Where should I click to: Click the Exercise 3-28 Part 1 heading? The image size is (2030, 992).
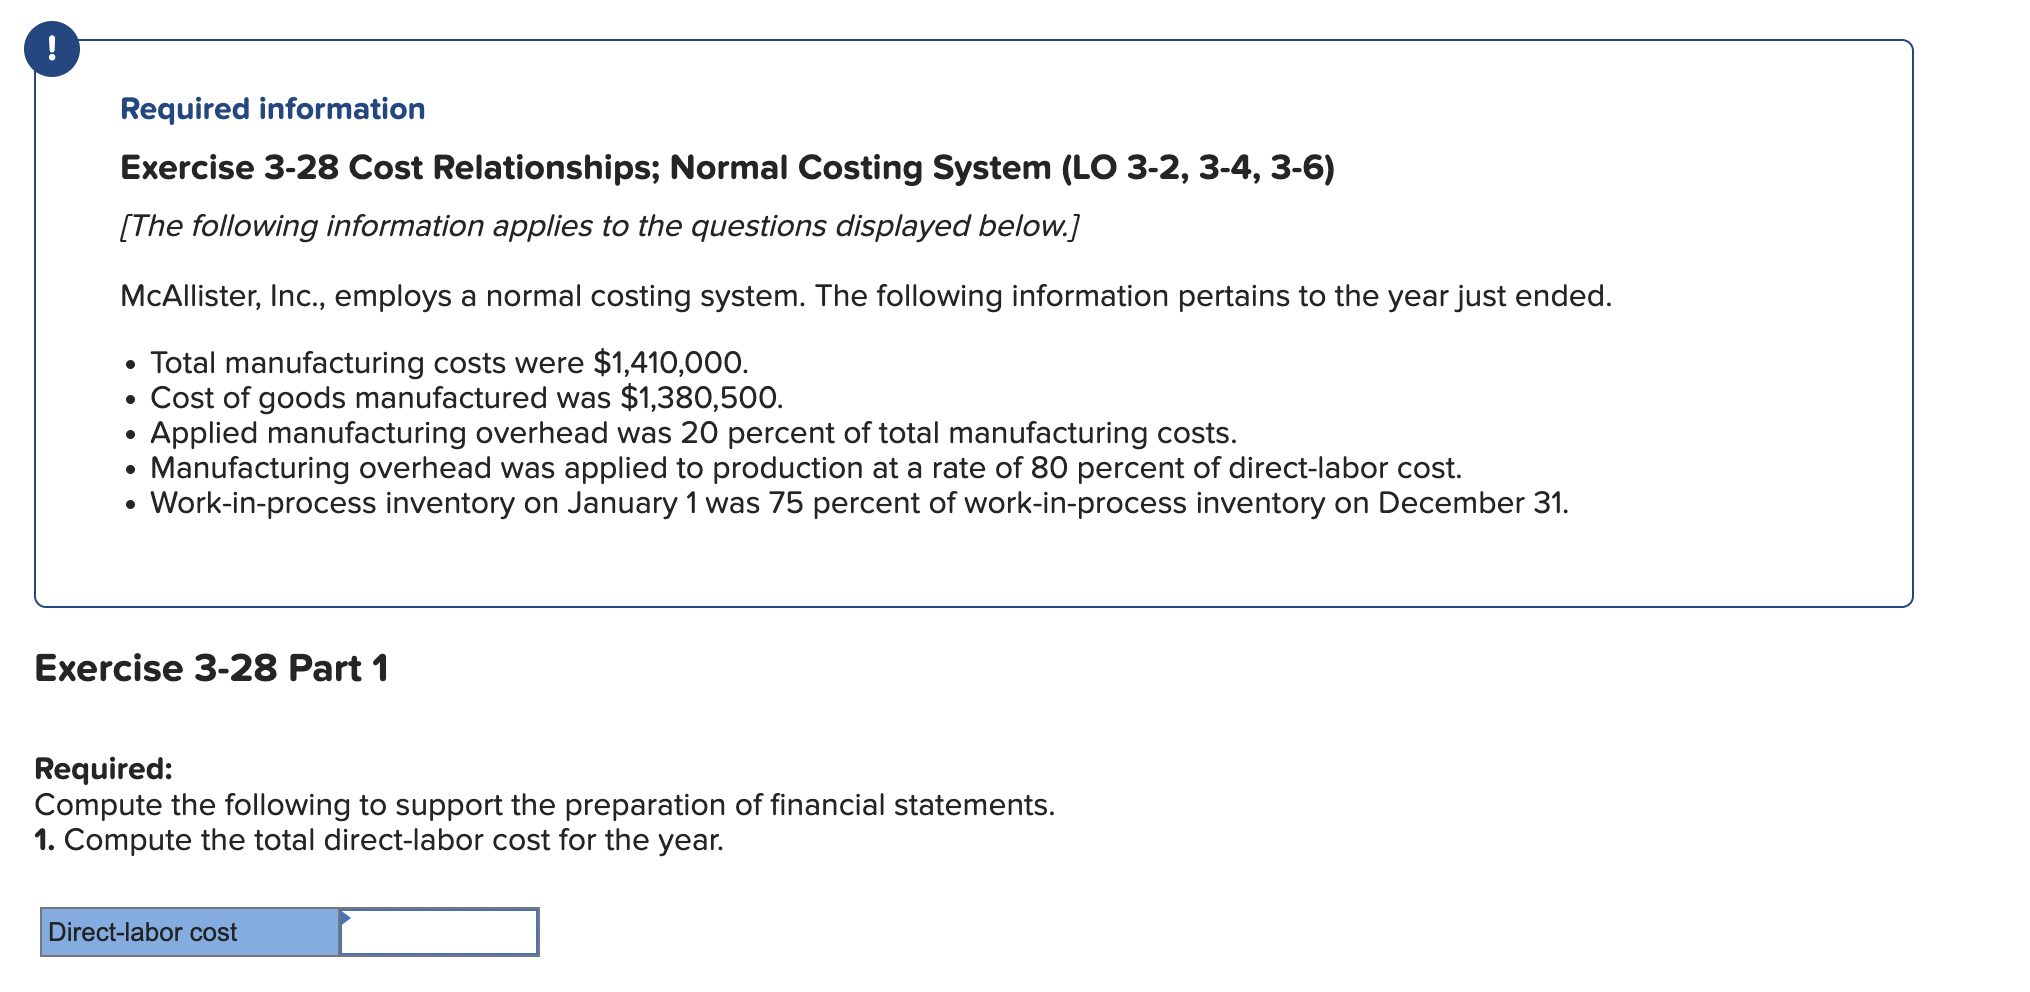click(x=210, y=668)
